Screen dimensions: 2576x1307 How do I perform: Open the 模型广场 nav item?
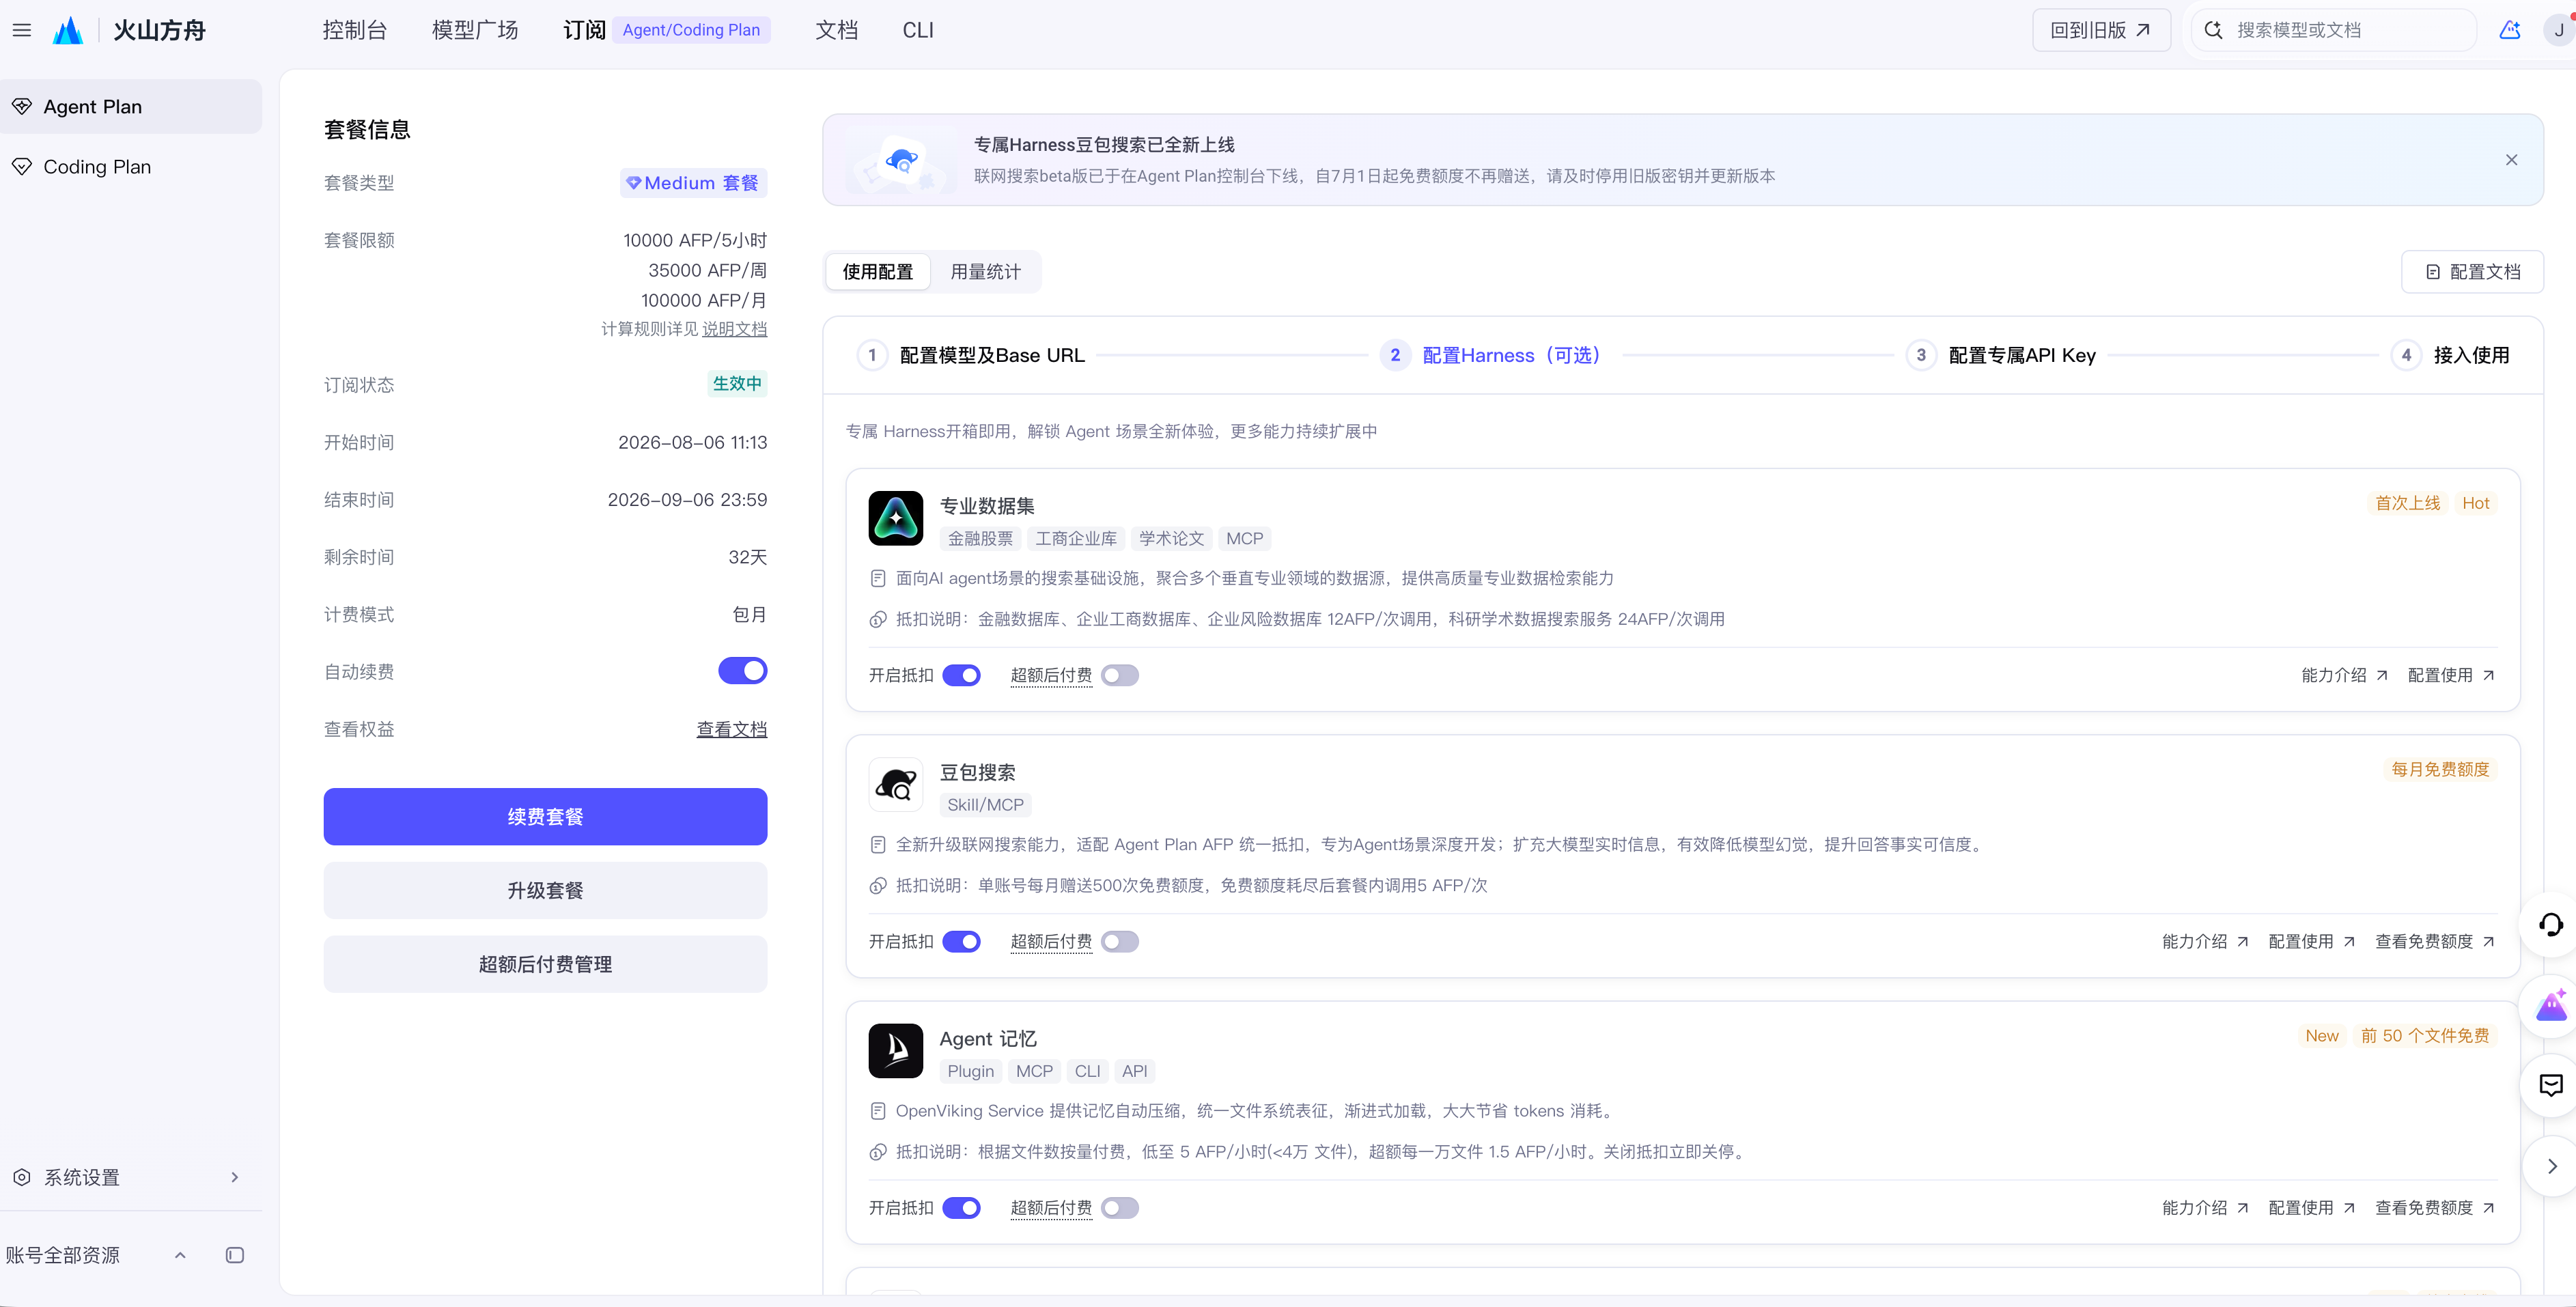(x=475, y=30)
